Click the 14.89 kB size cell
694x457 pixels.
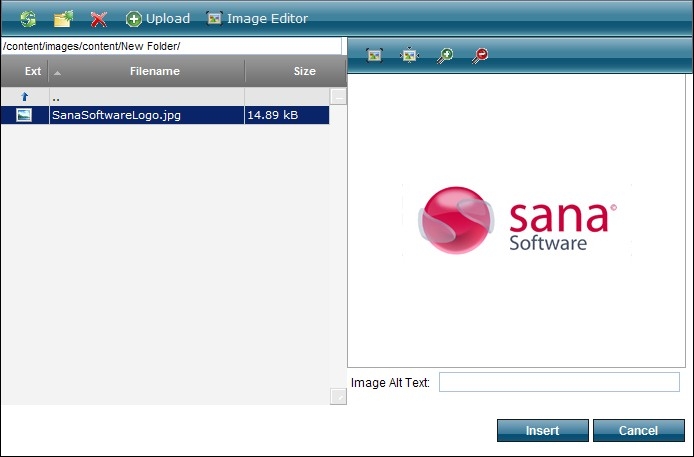[x=286, y=115]
